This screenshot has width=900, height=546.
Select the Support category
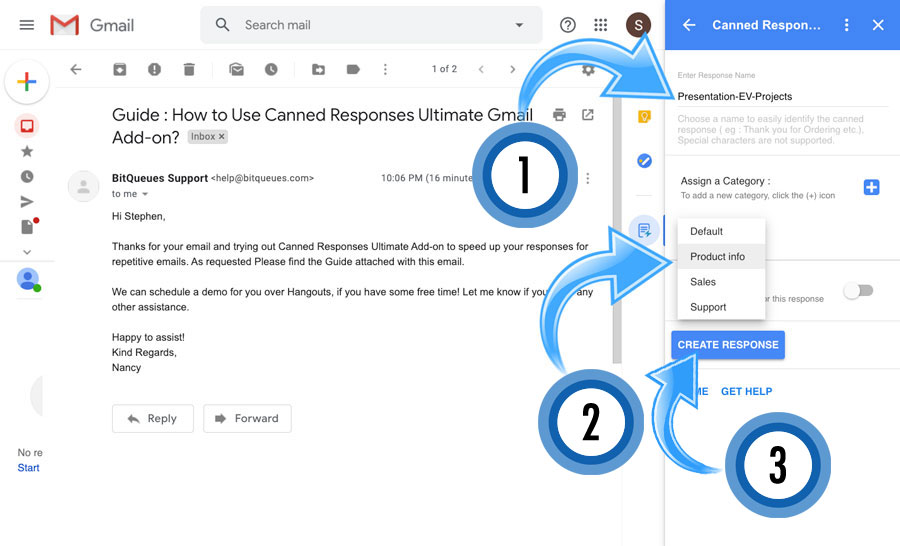click(721, 307)
